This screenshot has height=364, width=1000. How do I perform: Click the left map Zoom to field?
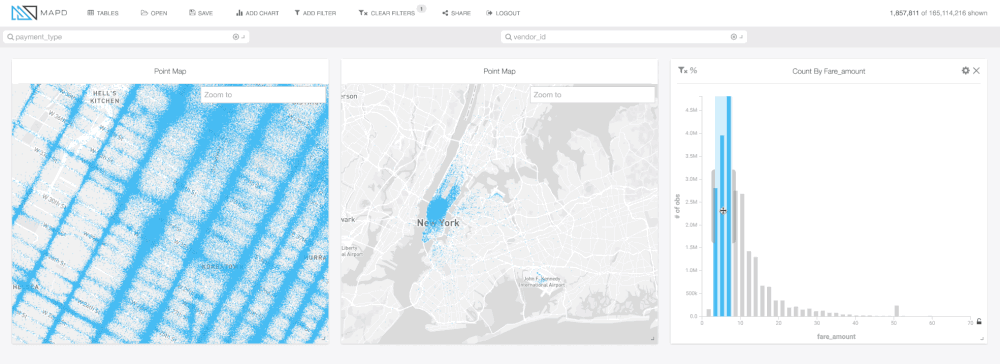263,95
